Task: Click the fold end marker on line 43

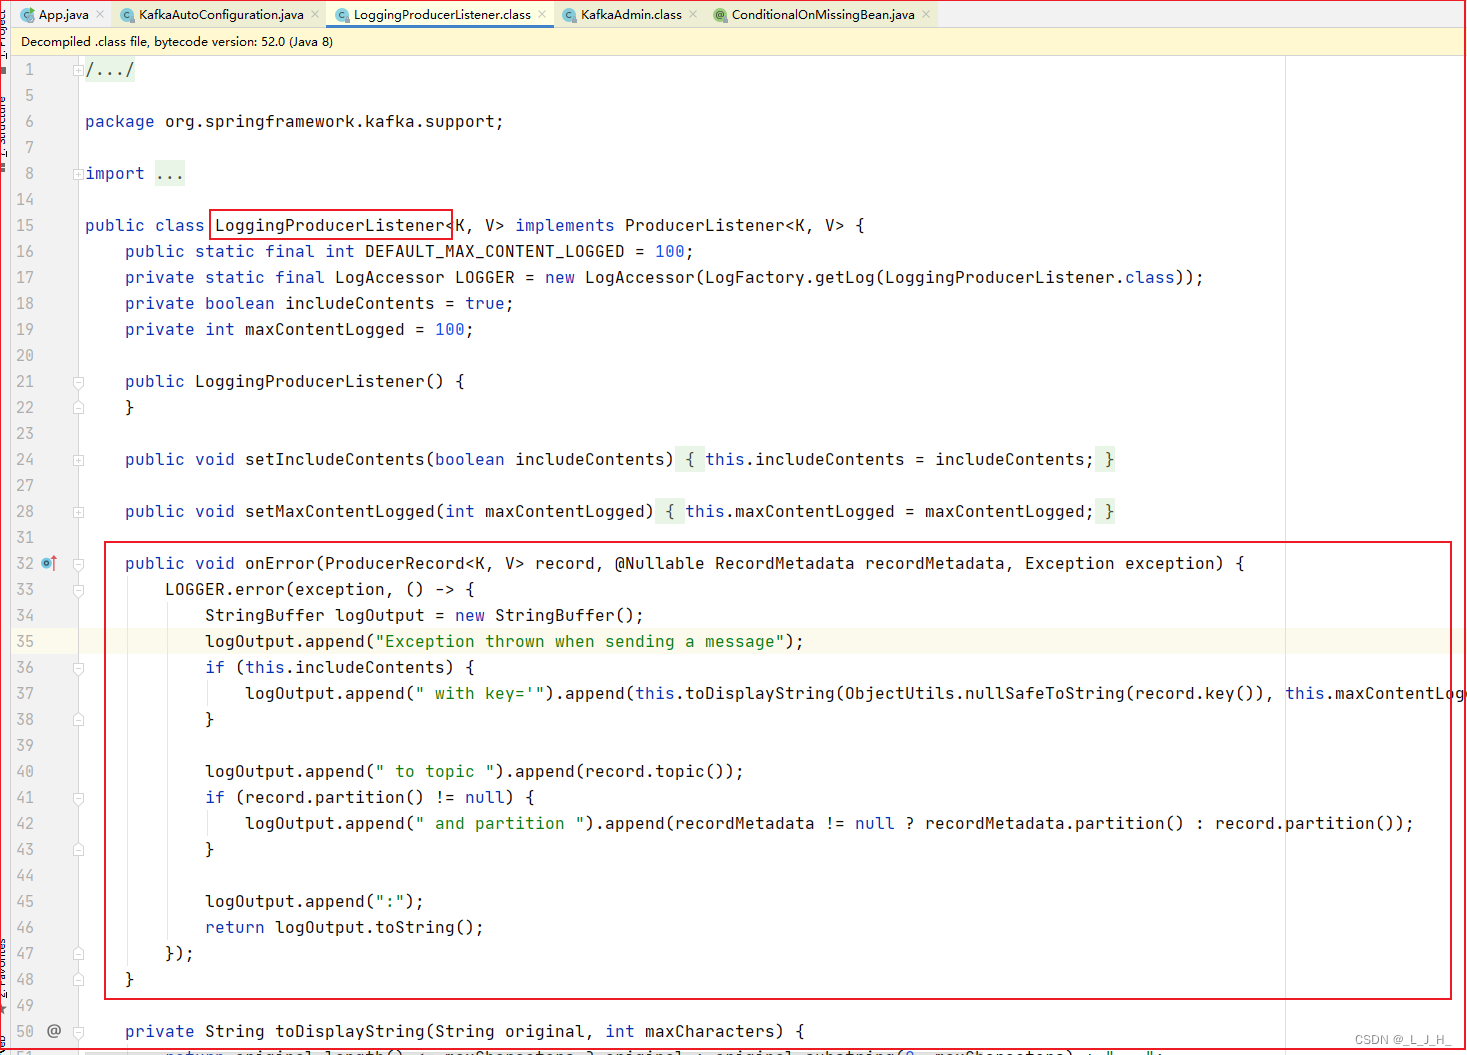Action: [78, 850]
